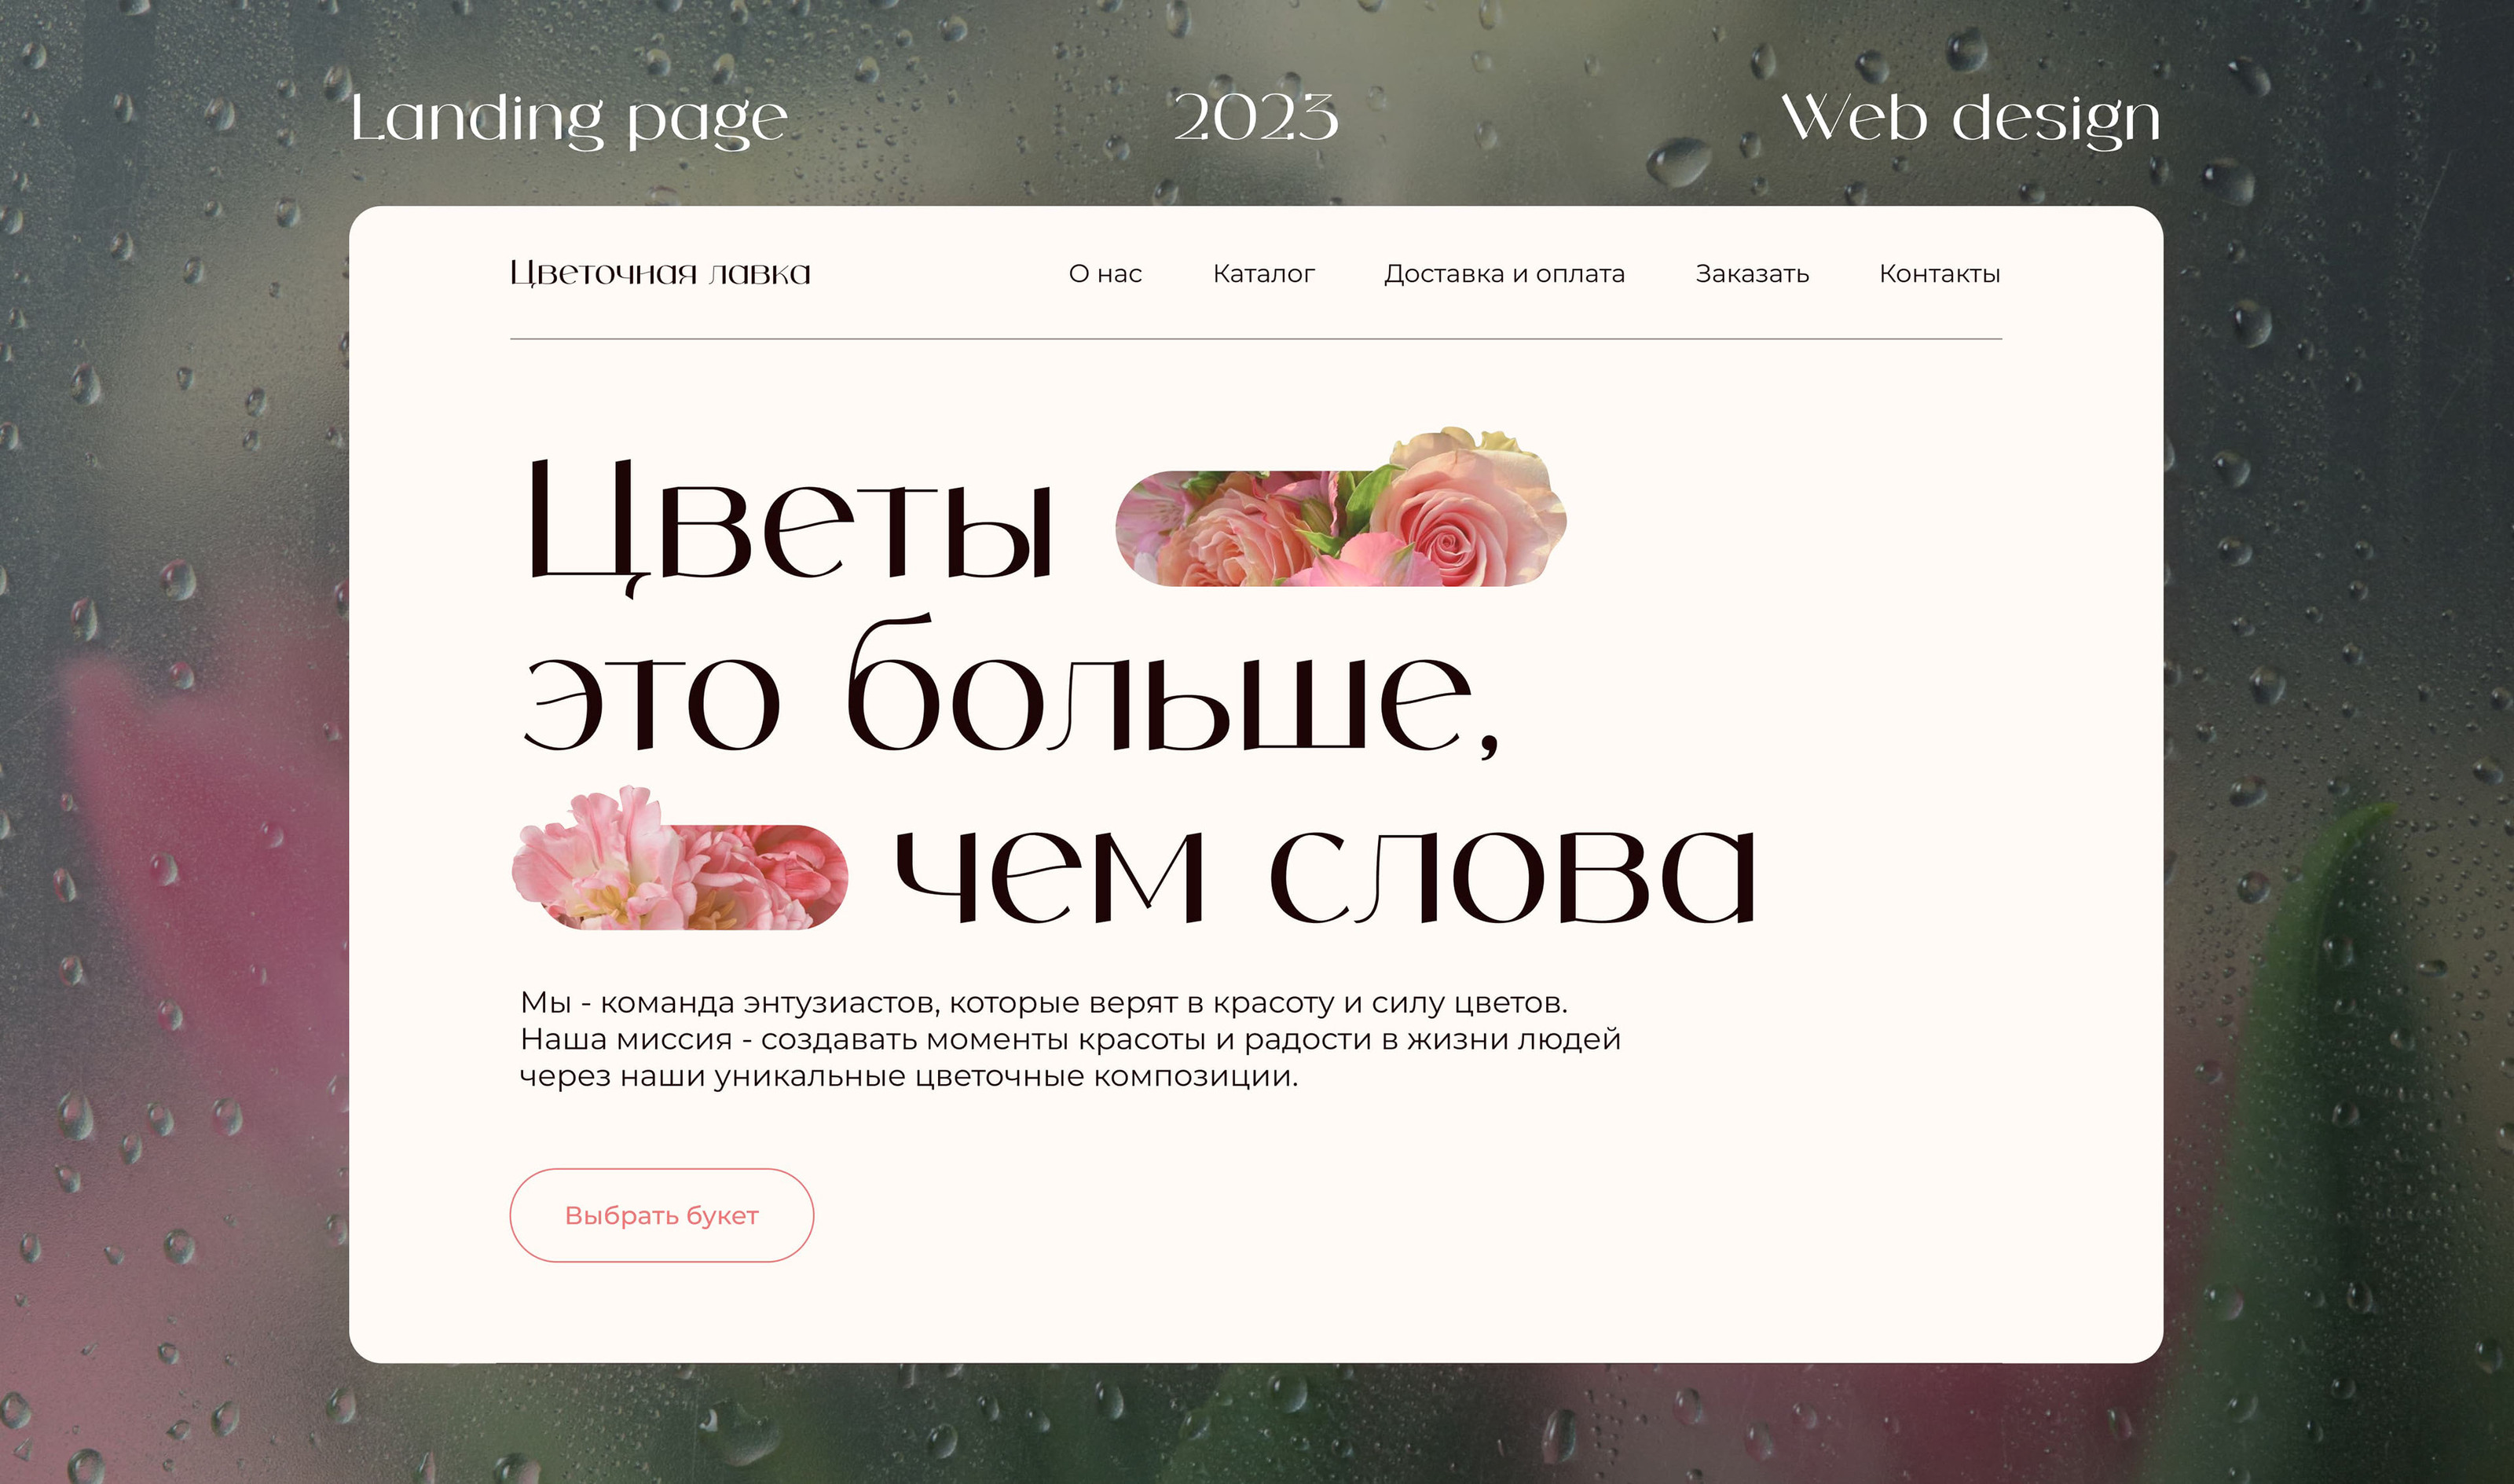Go to the Каталог section
Viewport: 2514px width, 1484px height.
pyautogui.click(x=1263, y=274)
